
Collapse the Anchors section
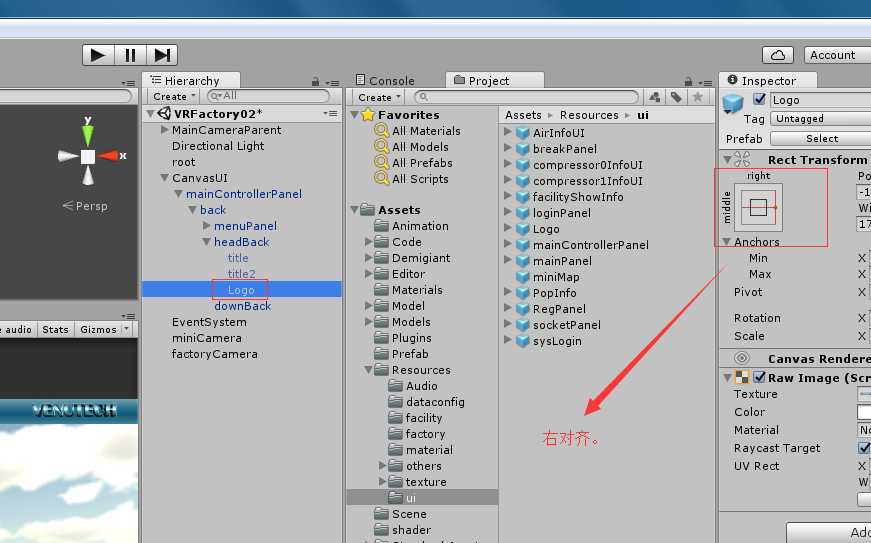727,242
